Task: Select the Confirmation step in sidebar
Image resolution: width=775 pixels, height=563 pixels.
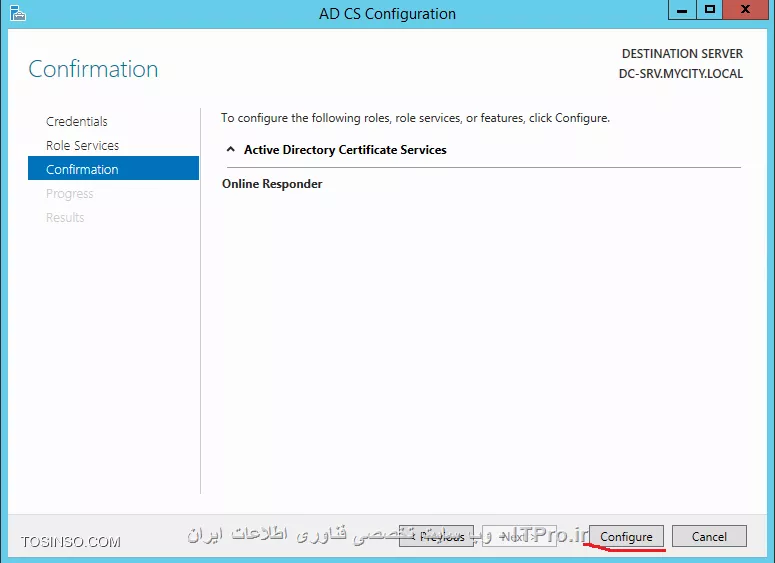Action: (x=114, y=169)
